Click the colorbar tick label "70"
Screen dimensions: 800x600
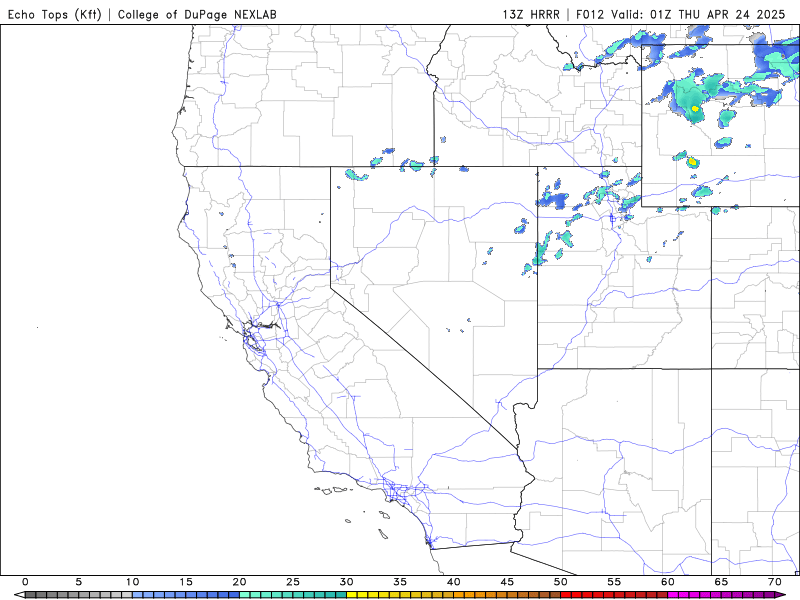(775, 582)
